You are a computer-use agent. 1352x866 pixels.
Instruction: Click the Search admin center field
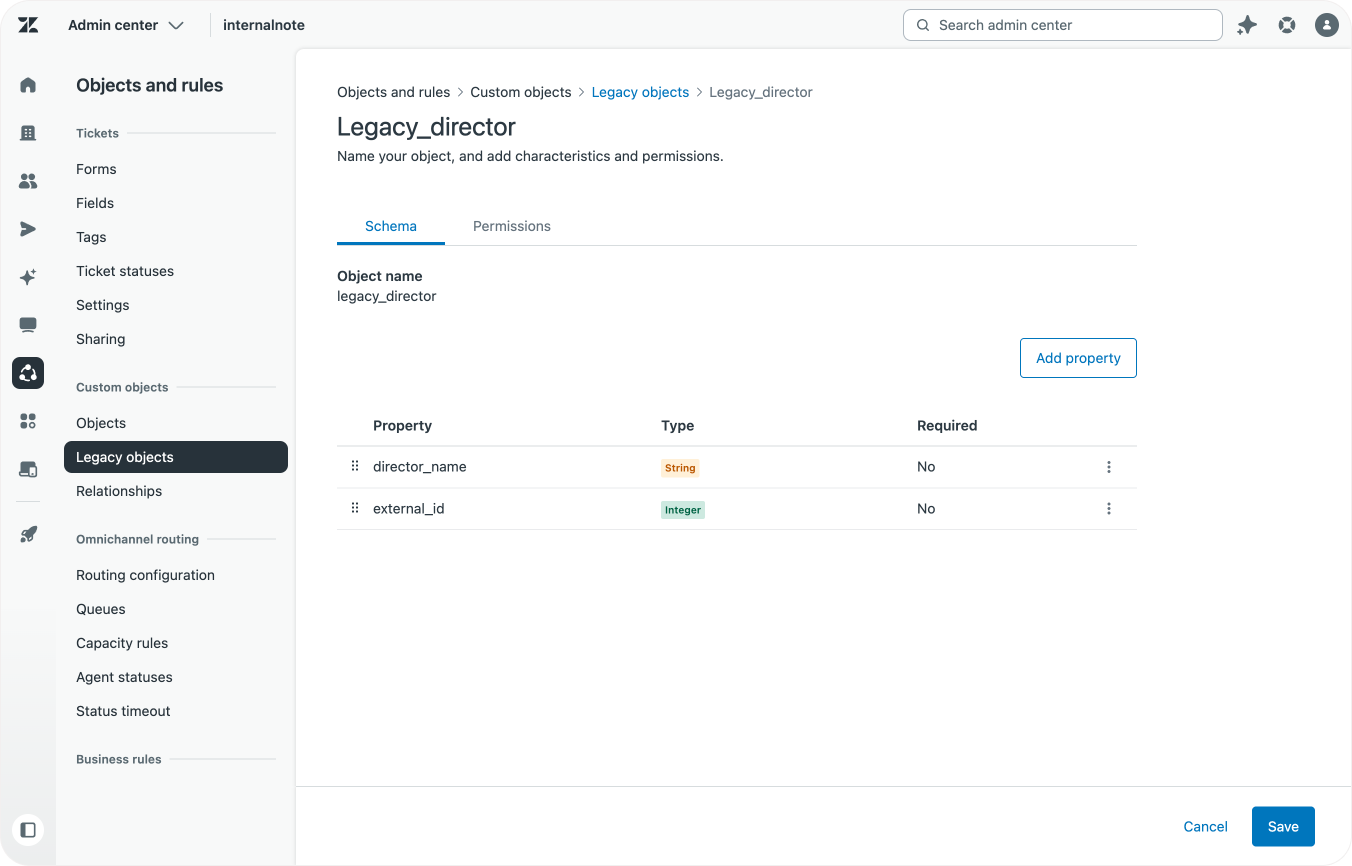click(x=1062, y=25)
